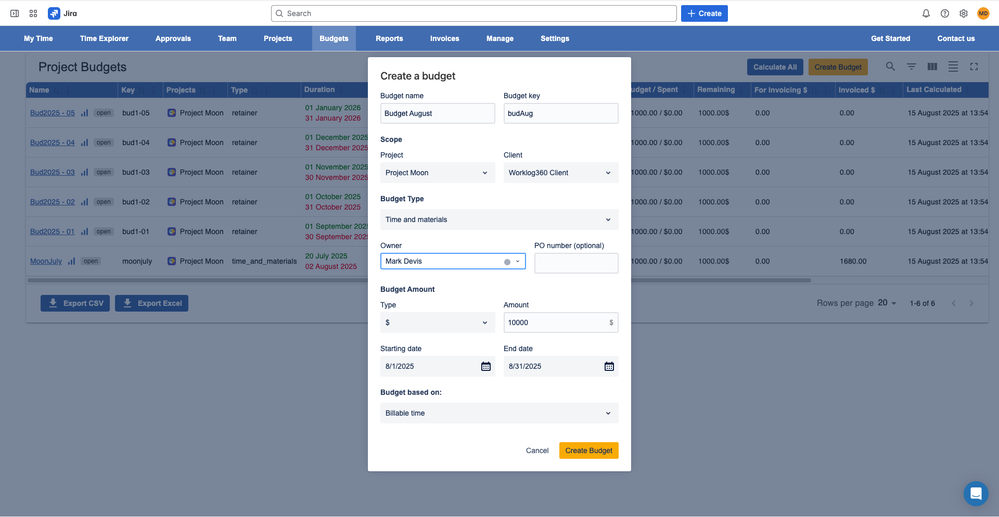Switch to the Projects tab
Image resolution: width=999 pixels, height=517 pixels.
[278, 38]
